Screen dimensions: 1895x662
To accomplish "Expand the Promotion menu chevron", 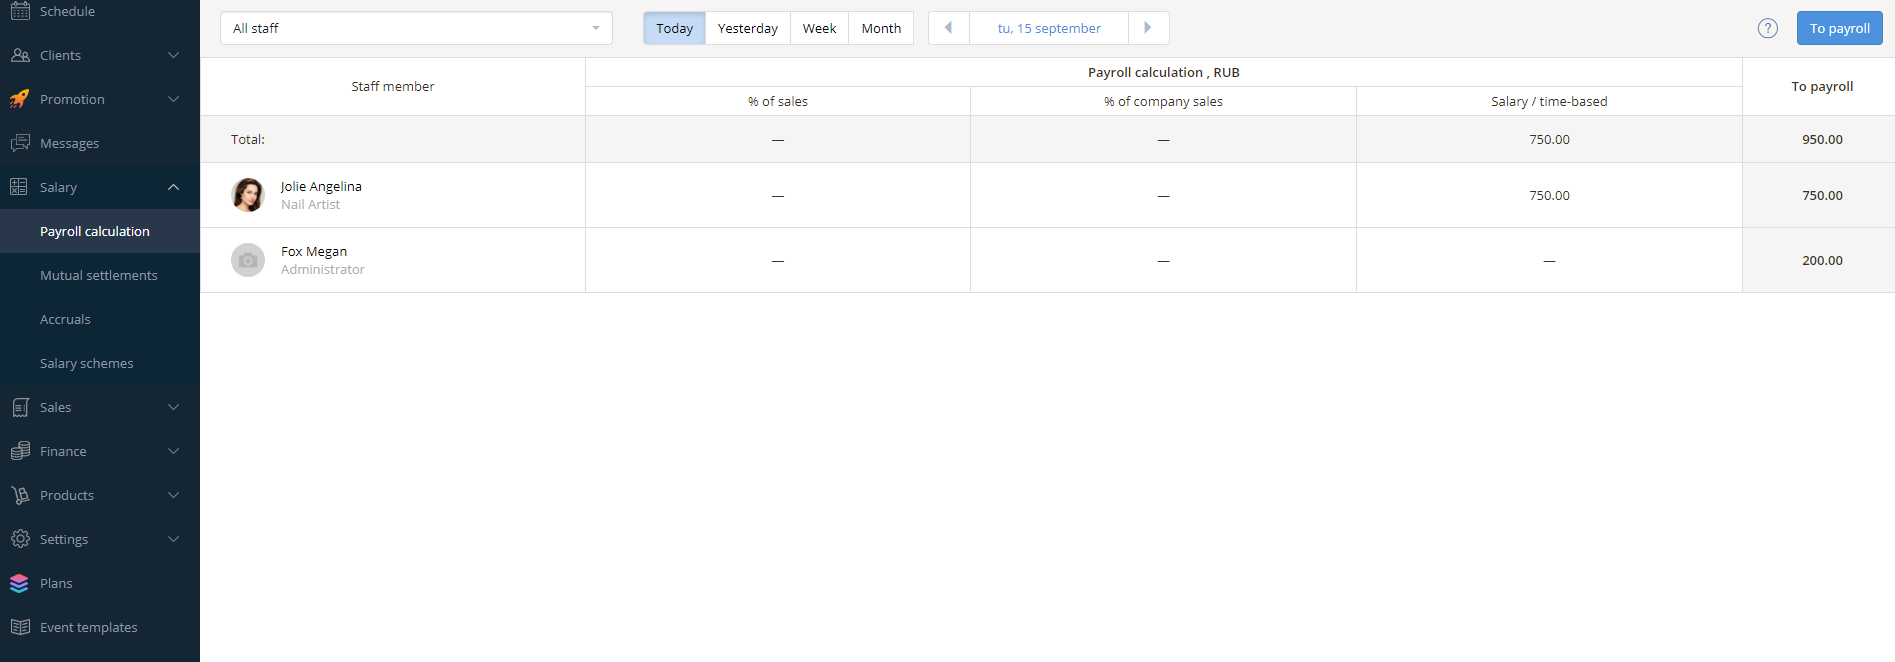I will click(174, 99).
